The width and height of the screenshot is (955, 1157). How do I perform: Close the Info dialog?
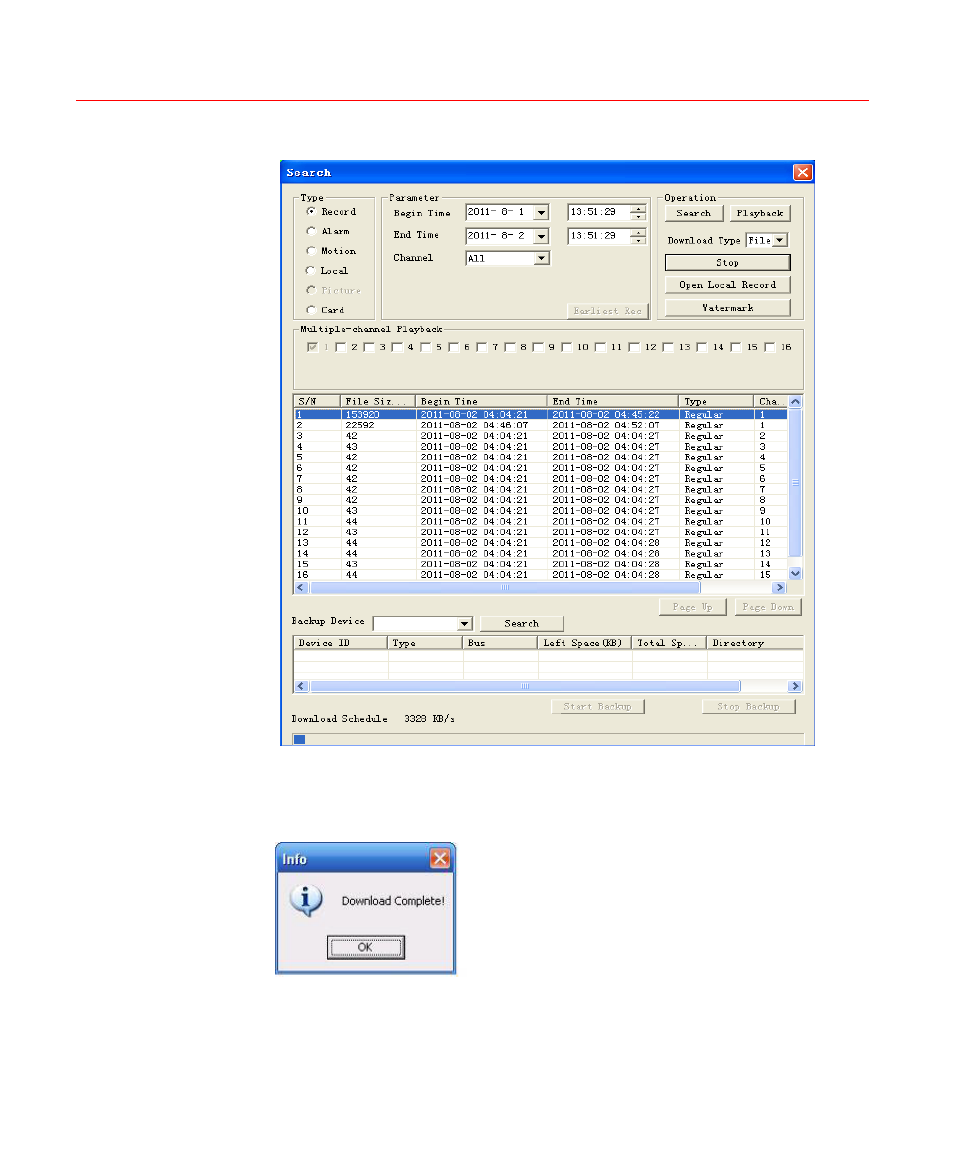pos(441,858)
